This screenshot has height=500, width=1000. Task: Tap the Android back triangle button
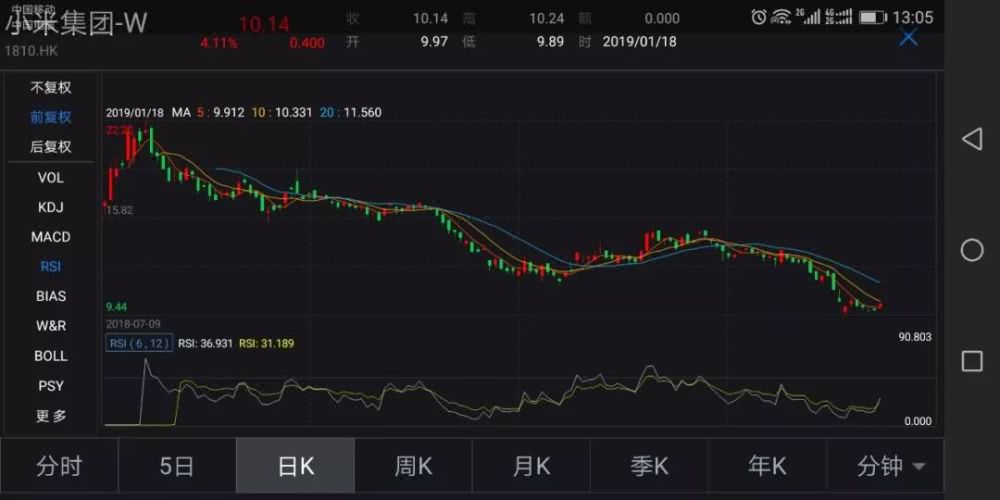click(971, 139)
